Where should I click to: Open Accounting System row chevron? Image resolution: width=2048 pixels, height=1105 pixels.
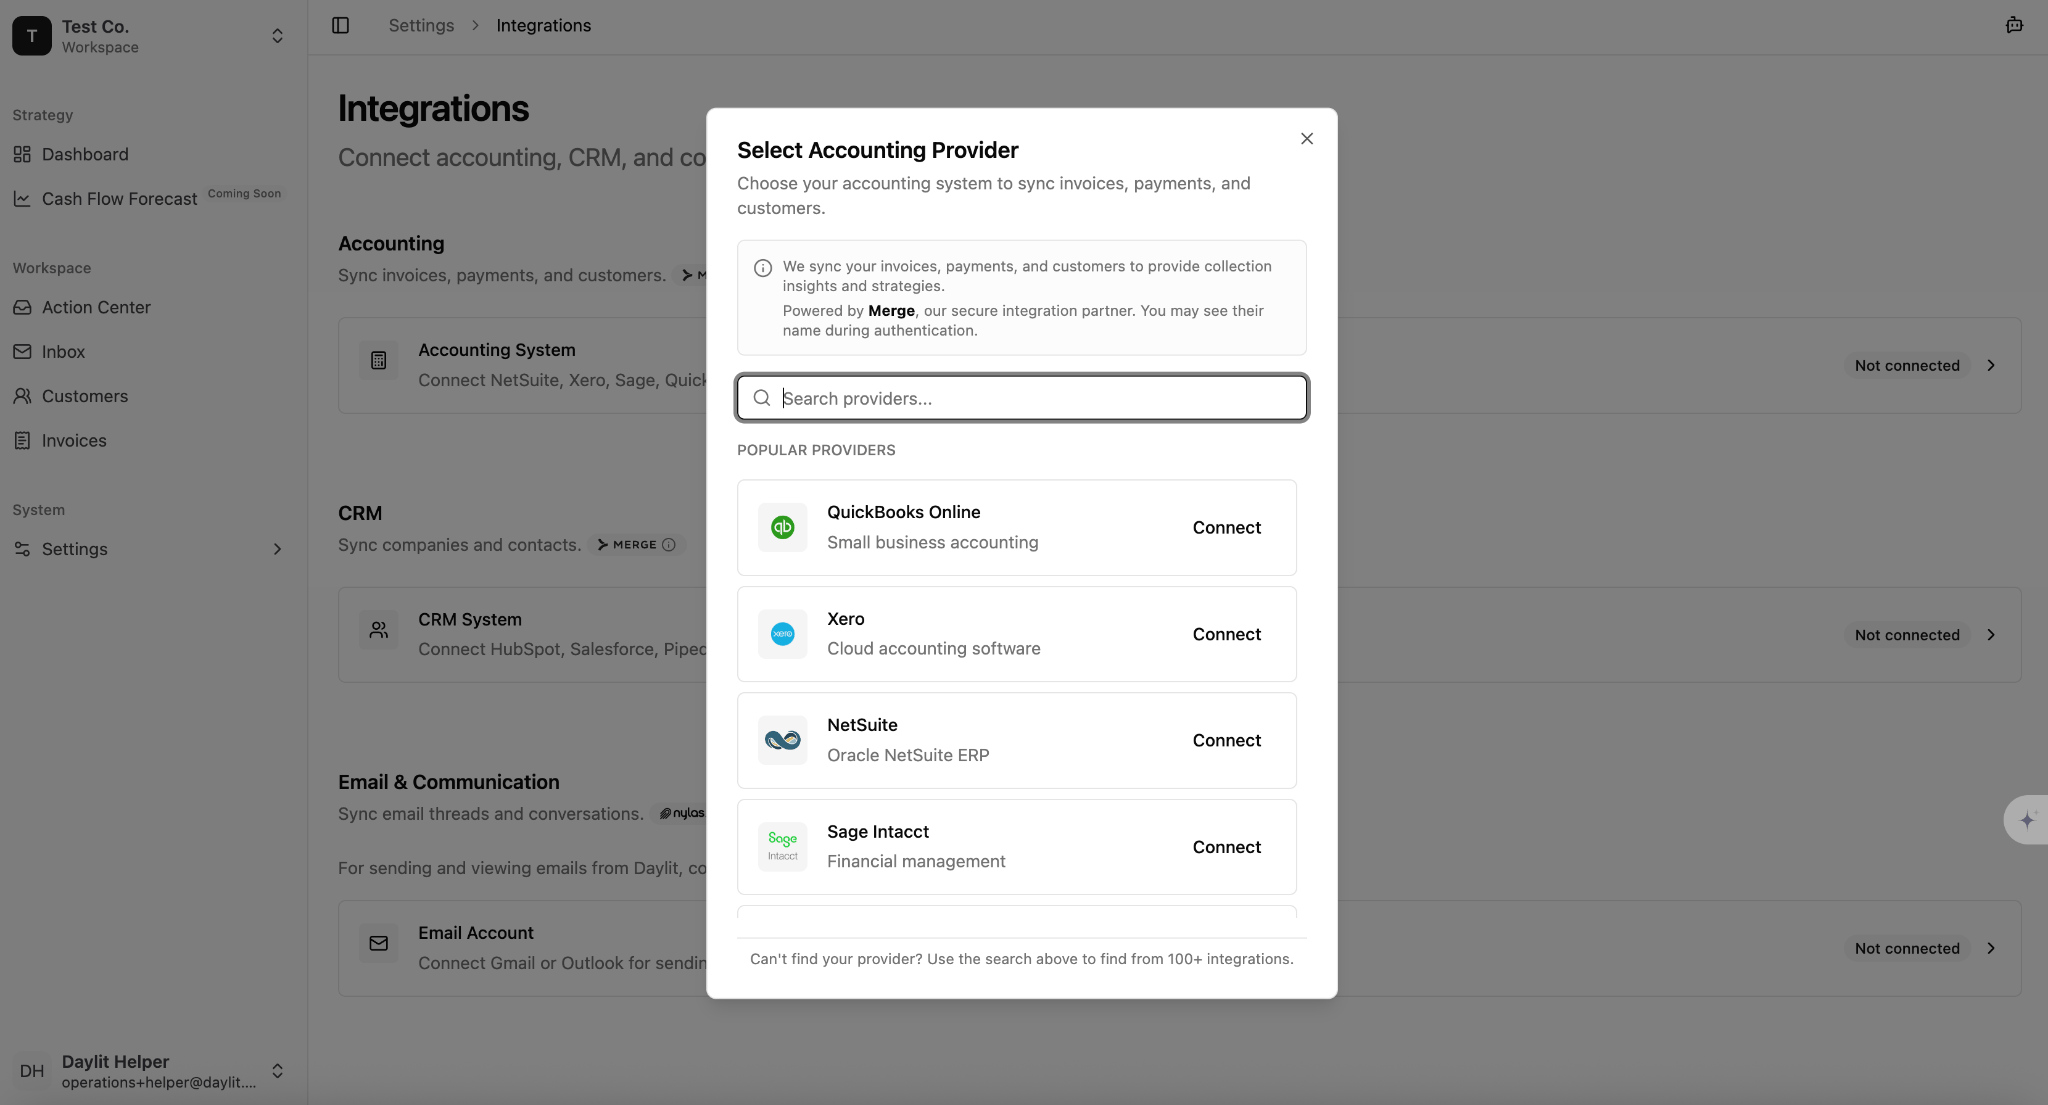click(1991, 366)
